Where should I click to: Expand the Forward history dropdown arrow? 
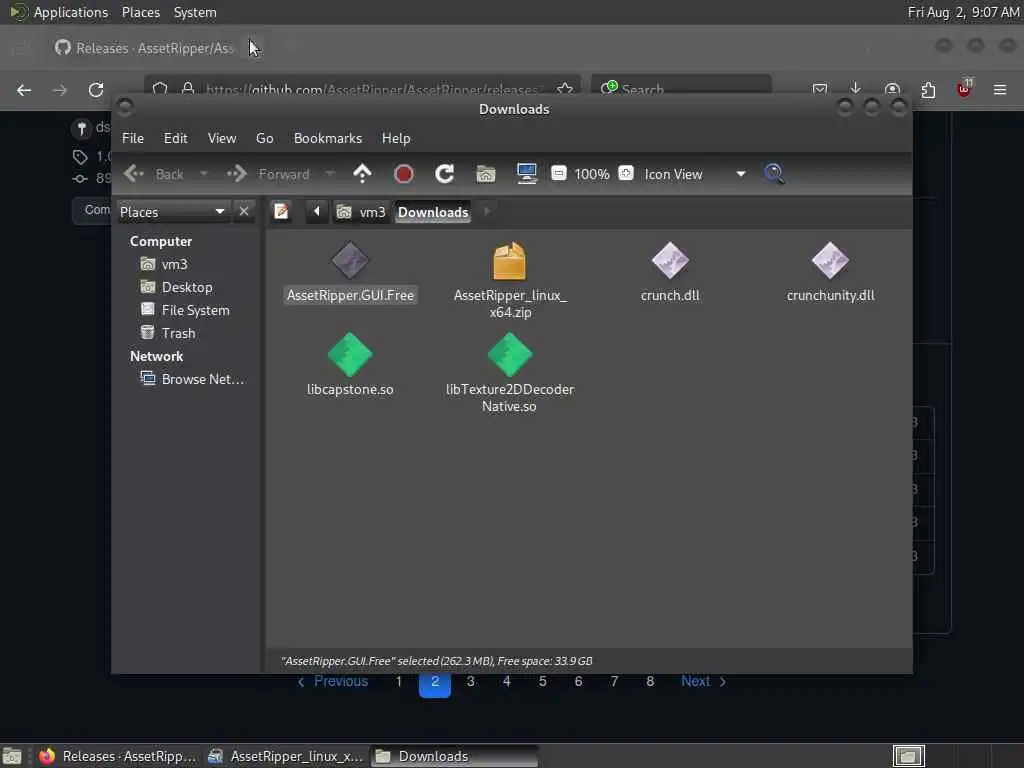click(x=330, y=174)
